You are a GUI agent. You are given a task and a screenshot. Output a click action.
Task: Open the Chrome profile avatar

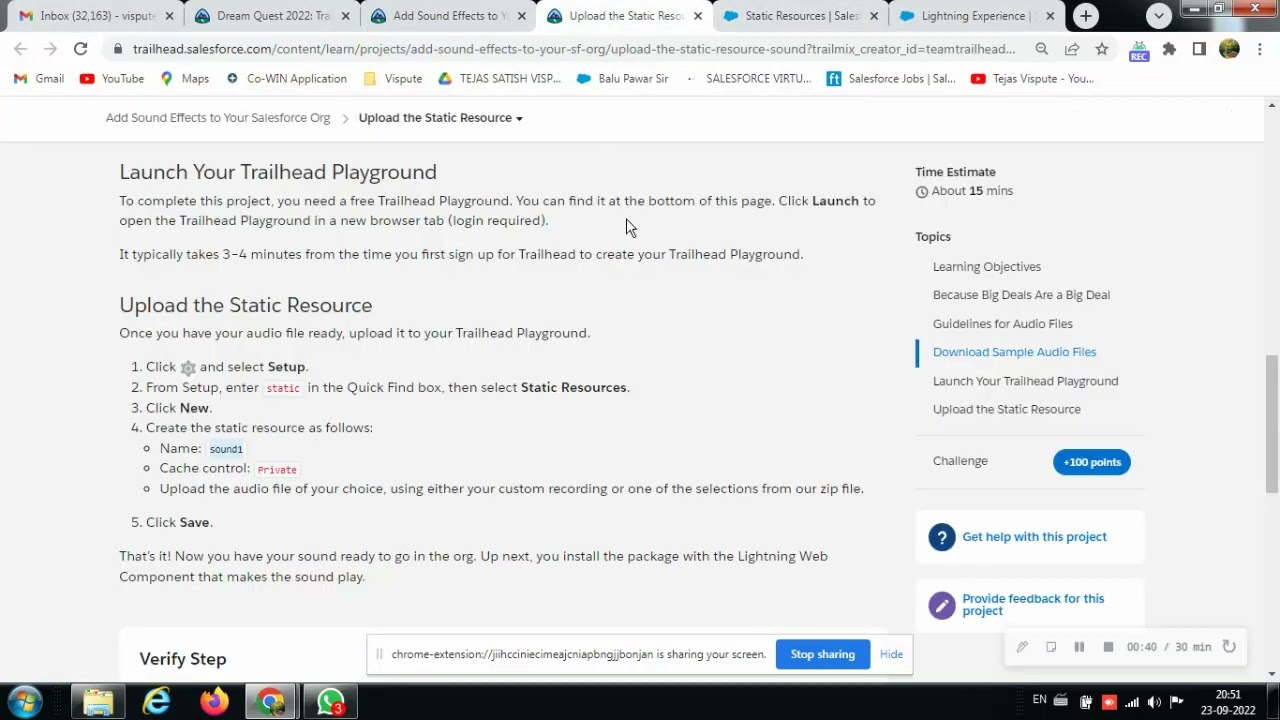point(1229,49)
